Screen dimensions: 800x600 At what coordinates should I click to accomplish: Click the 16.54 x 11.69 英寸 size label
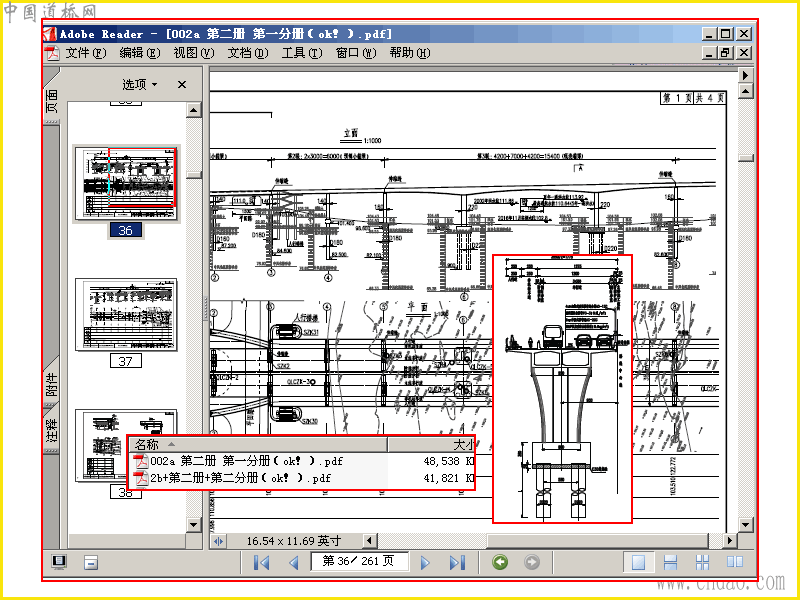[x=293, y=541]
